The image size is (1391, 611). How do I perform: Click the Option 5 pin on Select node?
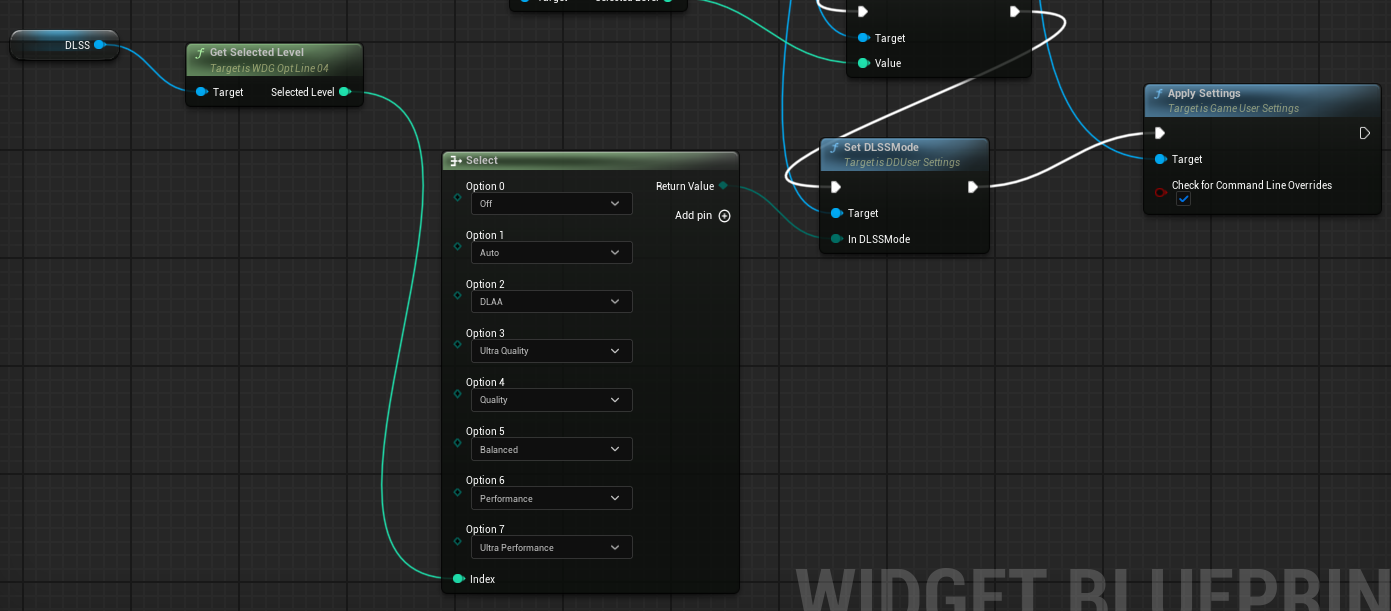457,442
